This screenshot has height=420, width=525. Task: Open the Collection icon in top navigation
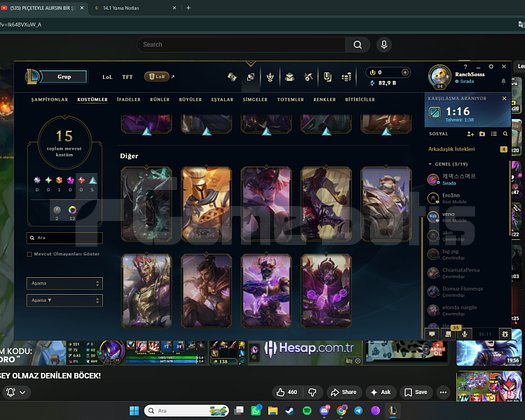tap(250, 77)
